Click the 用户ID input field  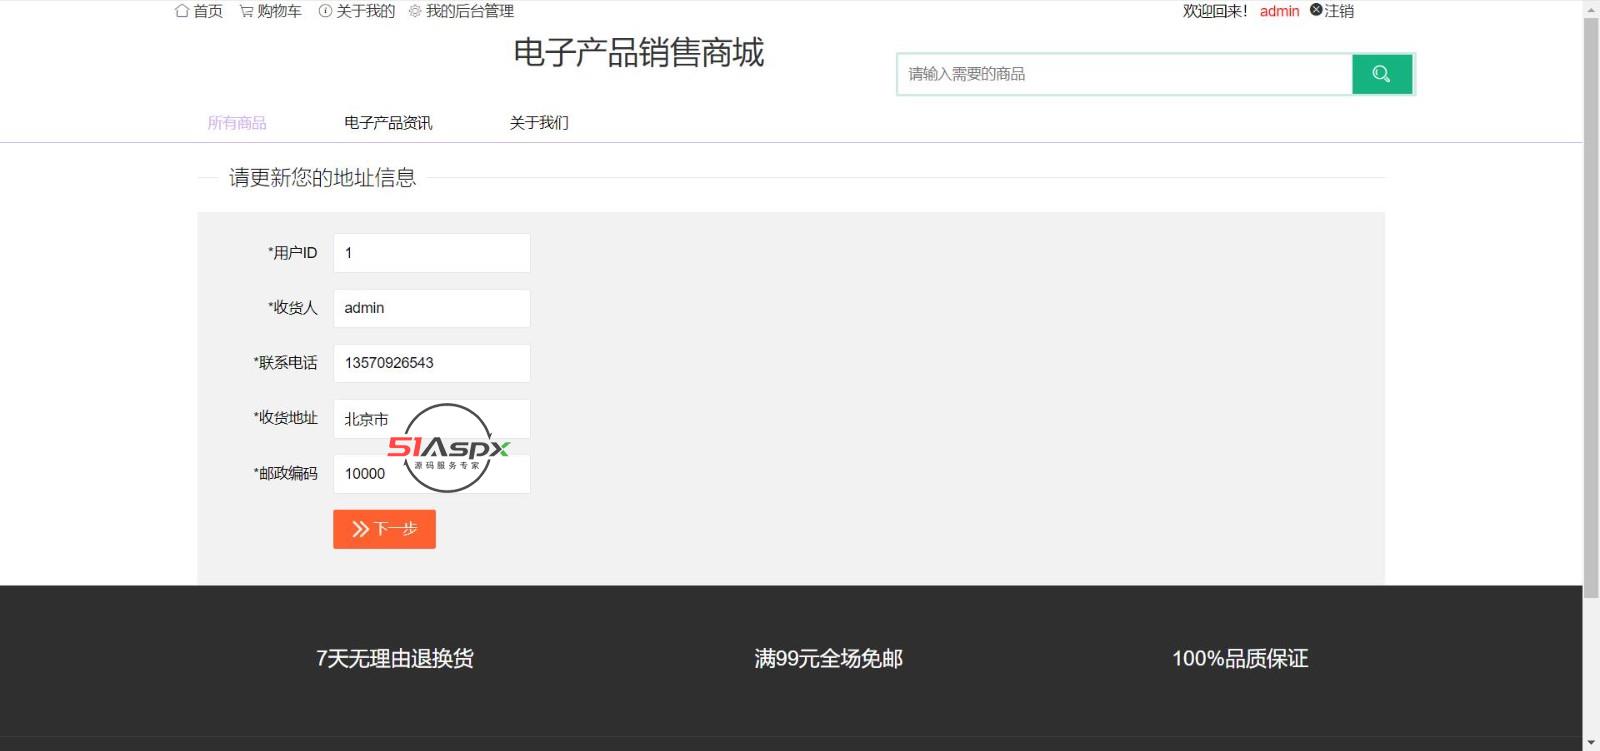[x=432, y=253]
